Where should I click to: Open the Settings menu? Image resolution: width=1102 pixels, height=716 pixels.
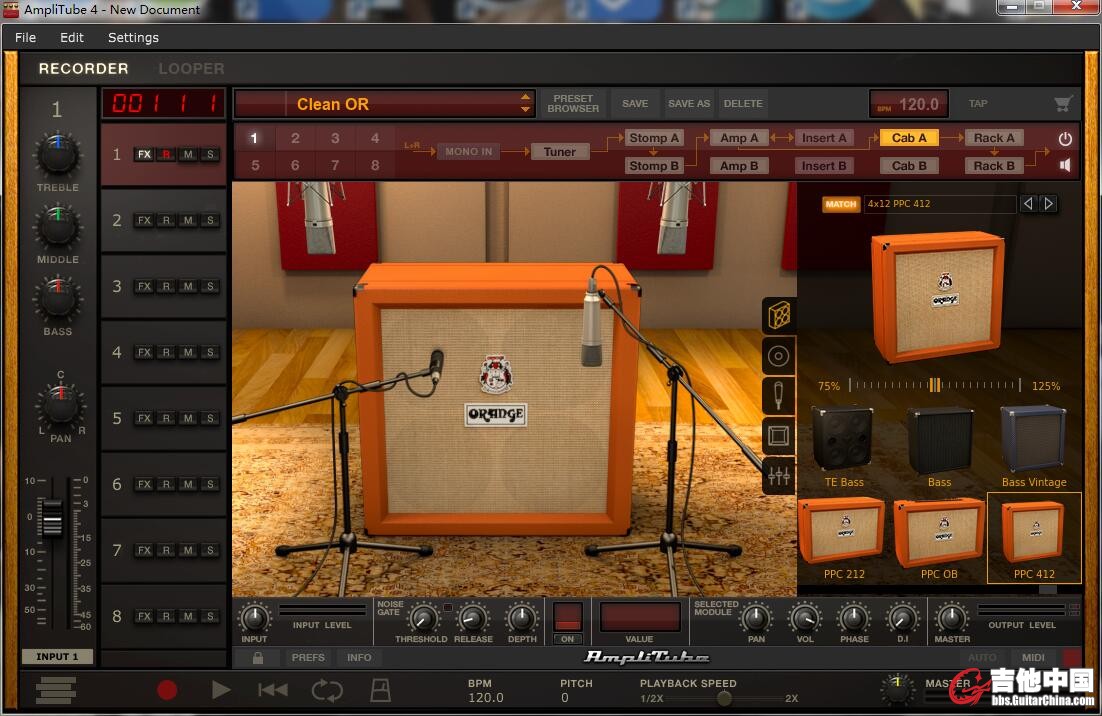133,38
